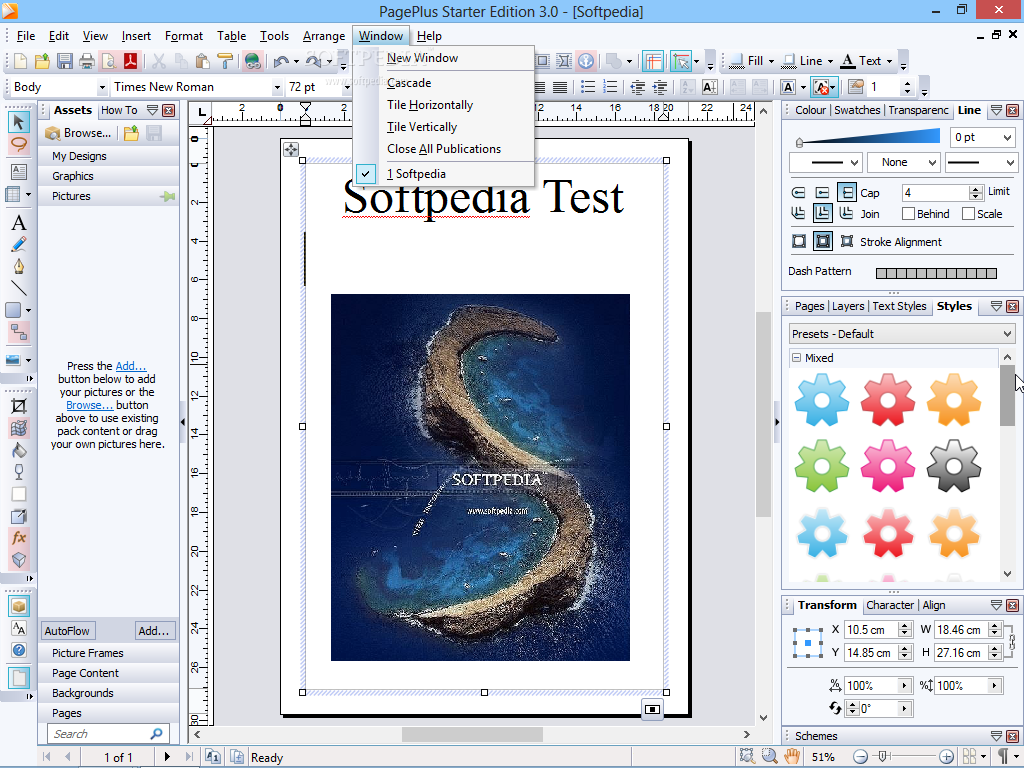This screenshot has width=1024, height=768.
Task: Open the Backgrounds category
Action: click(x=108, y=693)
